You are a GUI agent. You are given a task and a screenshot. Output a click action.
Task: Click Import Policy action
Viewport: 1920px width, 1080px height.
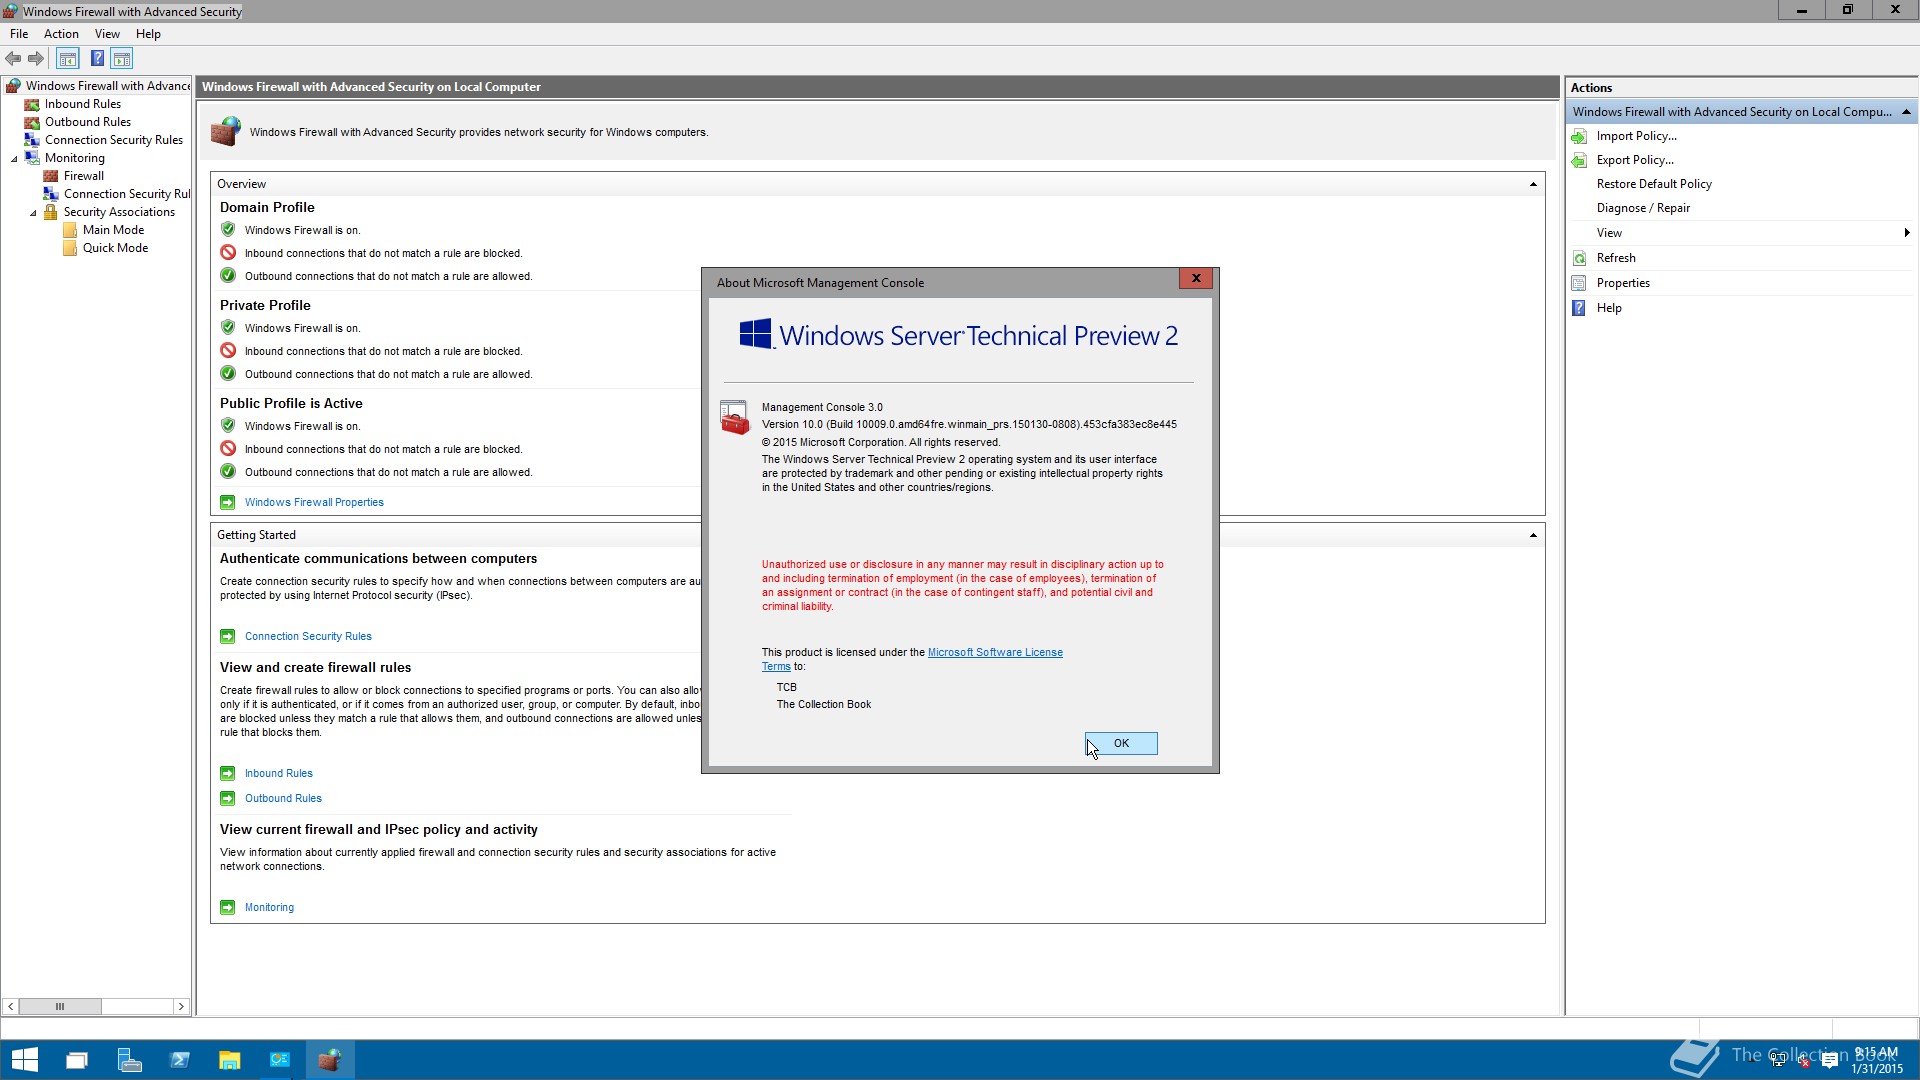click(x=1636, y=136)
